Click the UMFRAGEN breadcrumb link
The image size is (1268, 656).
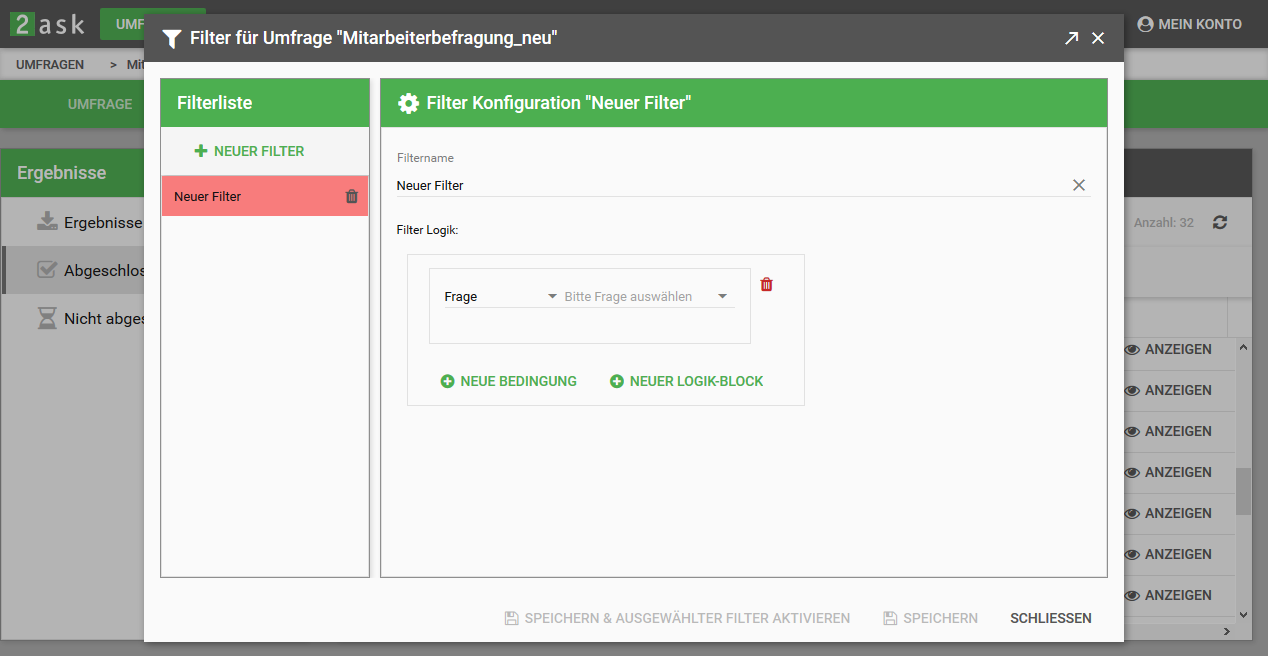coord(50,64)
